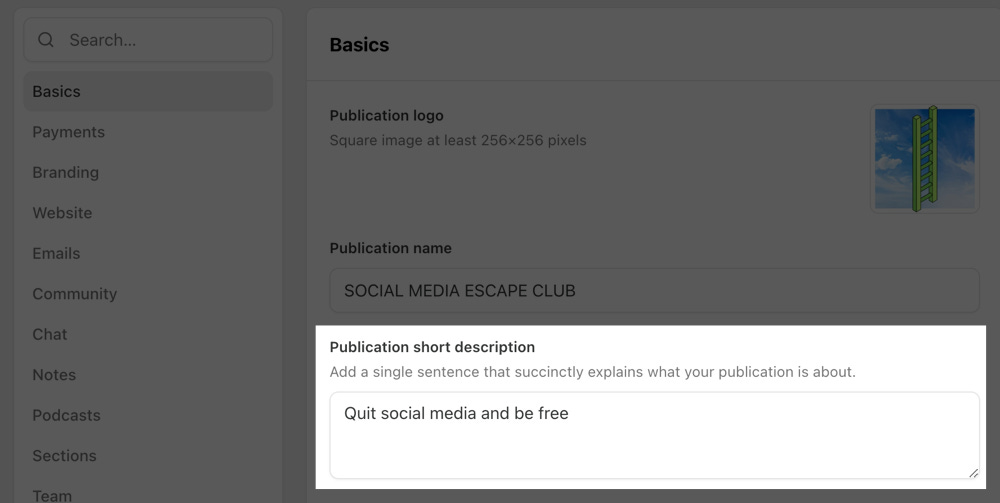Click the ladder publication logo image
The width and height of the screenshot is (1000, 503).
pyautogui.click(x=924, y=159)
